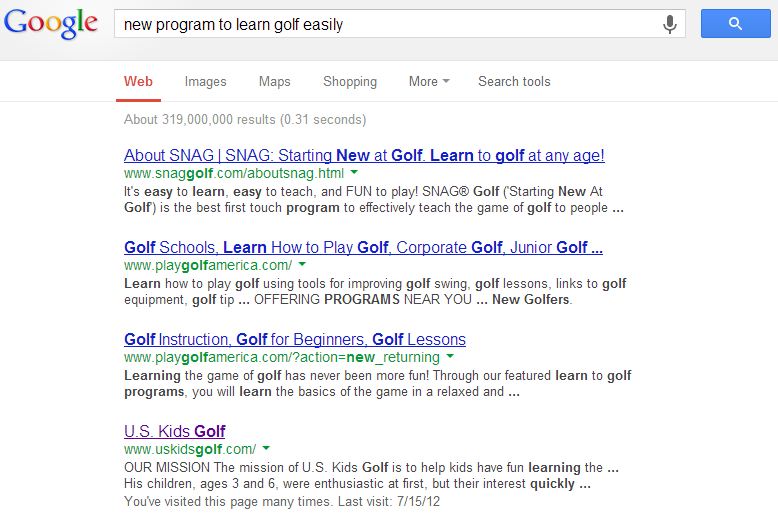Select the Web tab

[138, 81]
